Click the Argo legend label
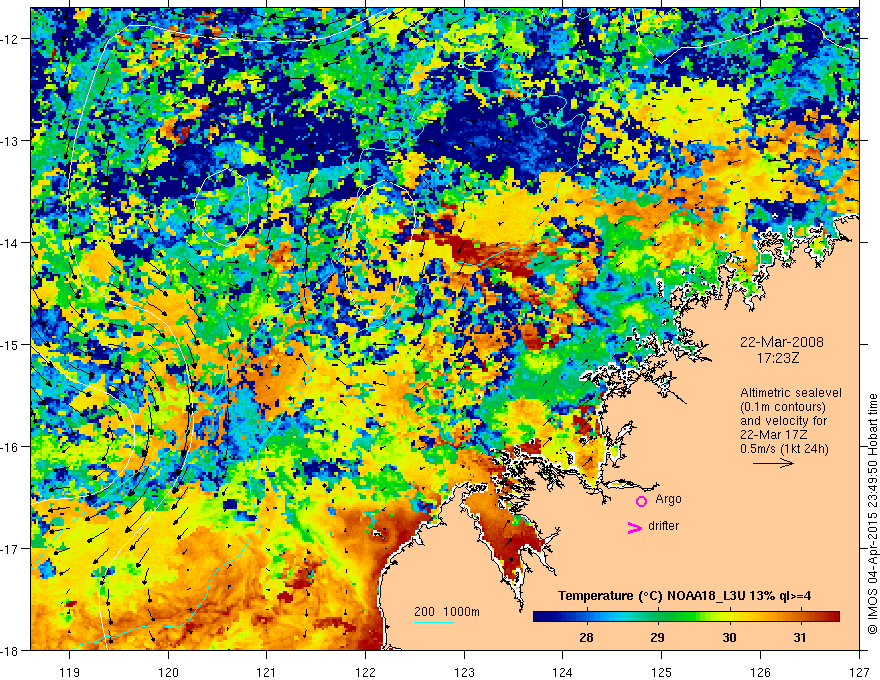The image size is (880, 680). coord(668,499)
